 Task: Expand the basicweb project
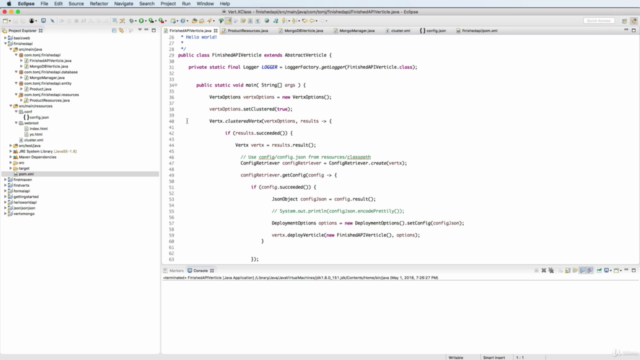[x=5, y=38]
